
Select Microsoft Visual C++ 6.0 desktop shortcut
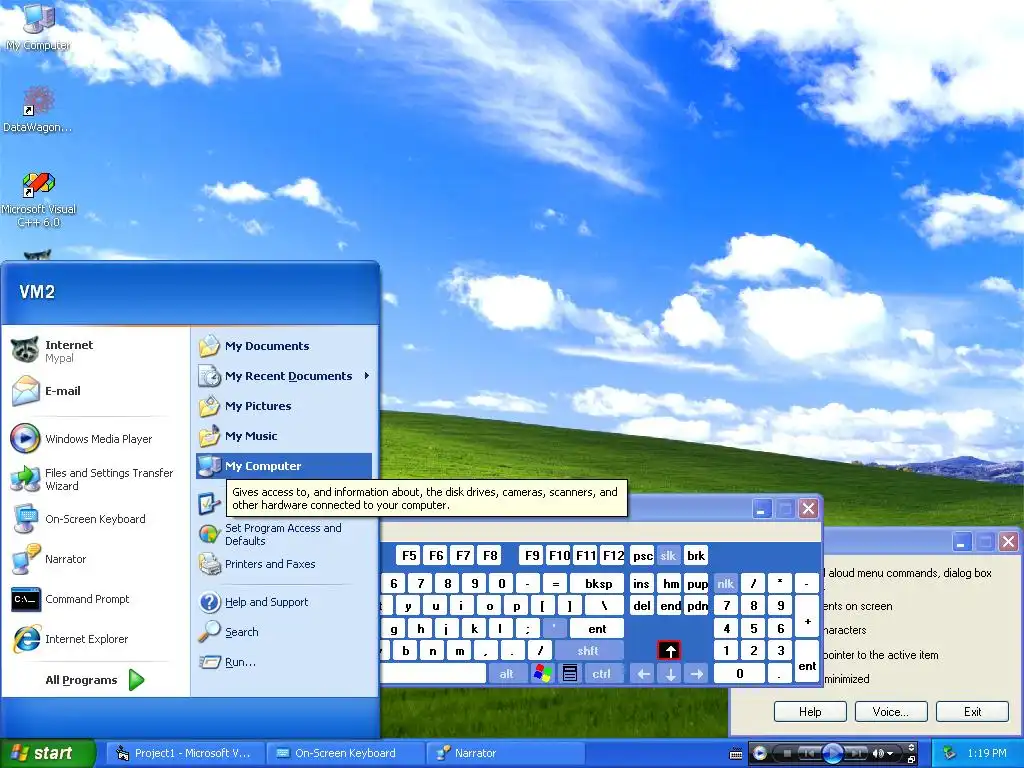[x=39, y=199]
